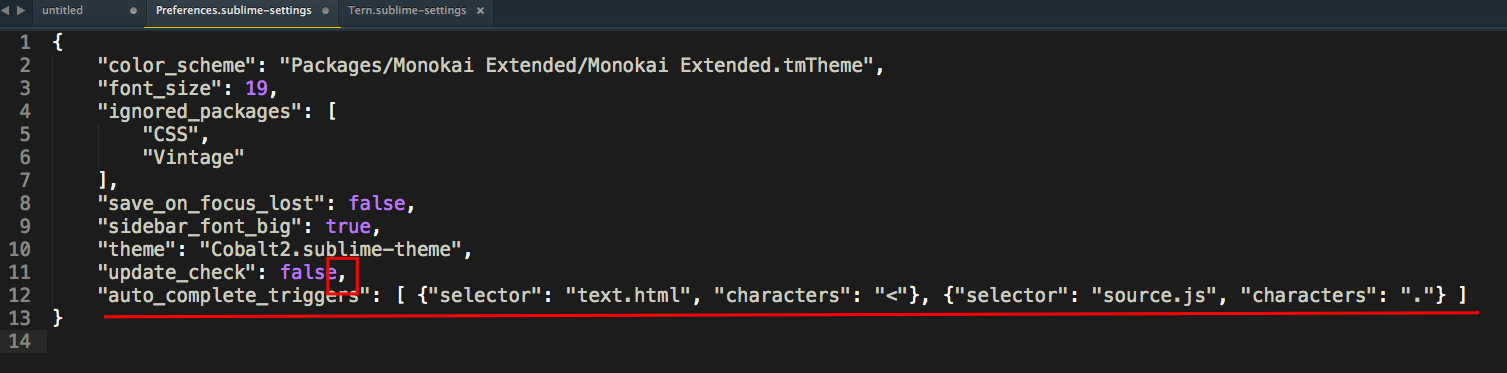This screenshot has width=1507, height=373.
Task: Click the false value of update_check
Action: pyautogui.click(x=307, y=272)
